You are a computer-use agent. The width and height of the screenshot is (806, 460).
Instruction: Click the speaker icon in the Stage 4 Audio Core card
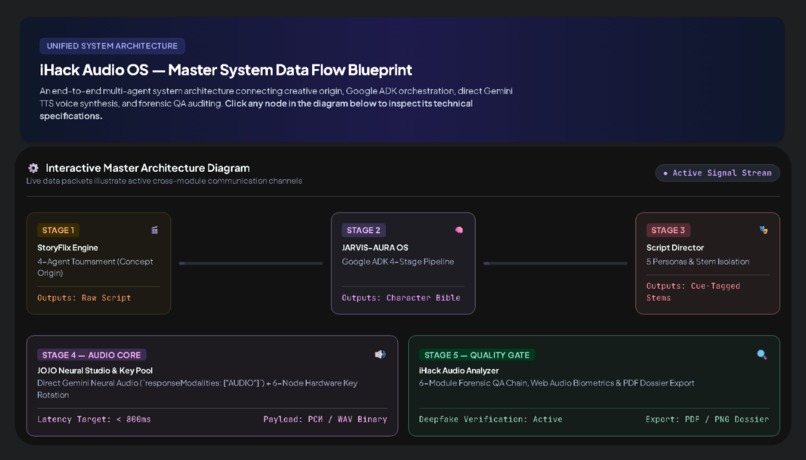click(x=380, y=355)
